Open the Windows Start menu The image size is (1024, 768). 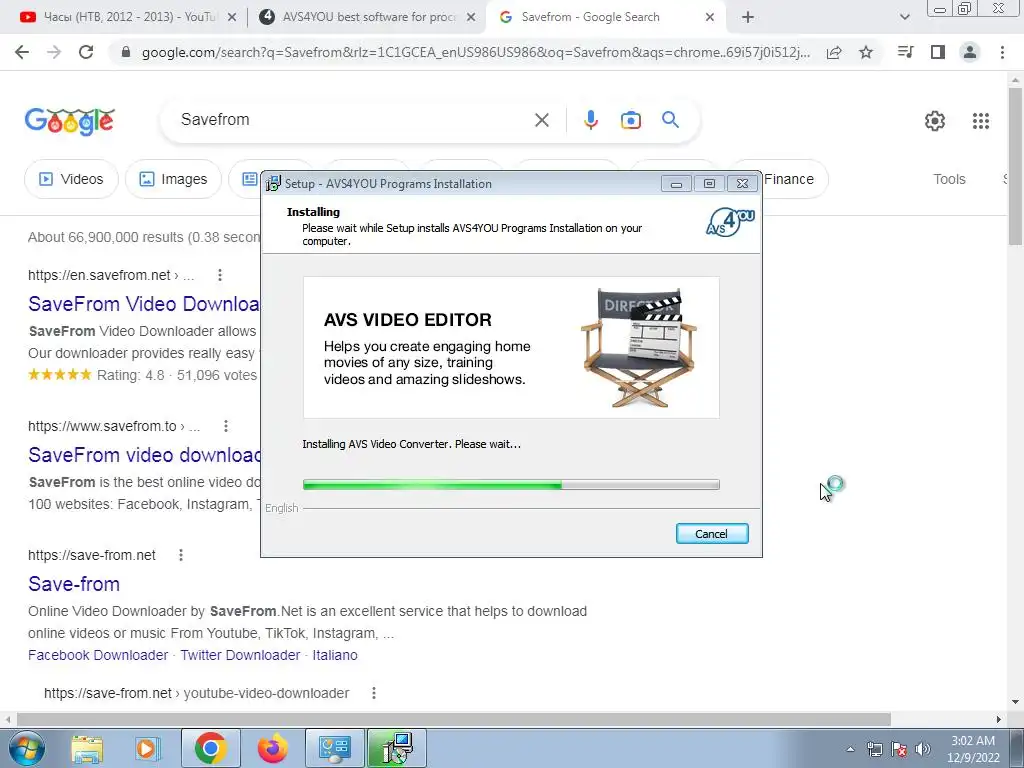(x=27, y=748)
